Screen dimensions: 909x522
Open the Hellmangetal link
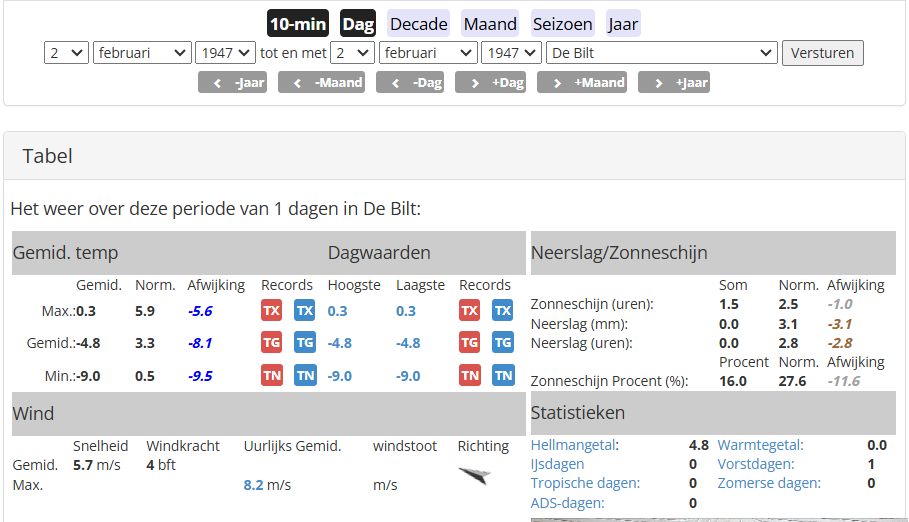574,445
